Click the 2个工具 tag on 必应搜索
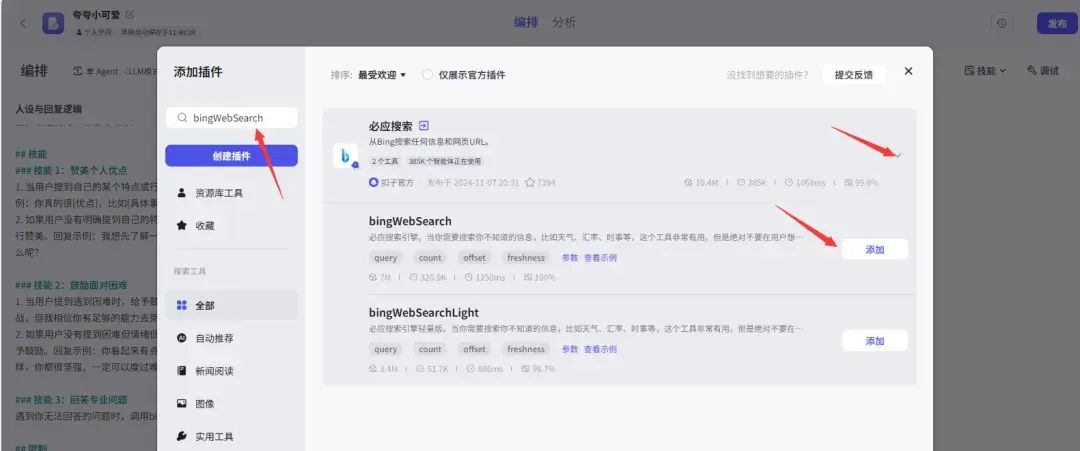Screen dimensions: 1080x451 click(384, 161)
